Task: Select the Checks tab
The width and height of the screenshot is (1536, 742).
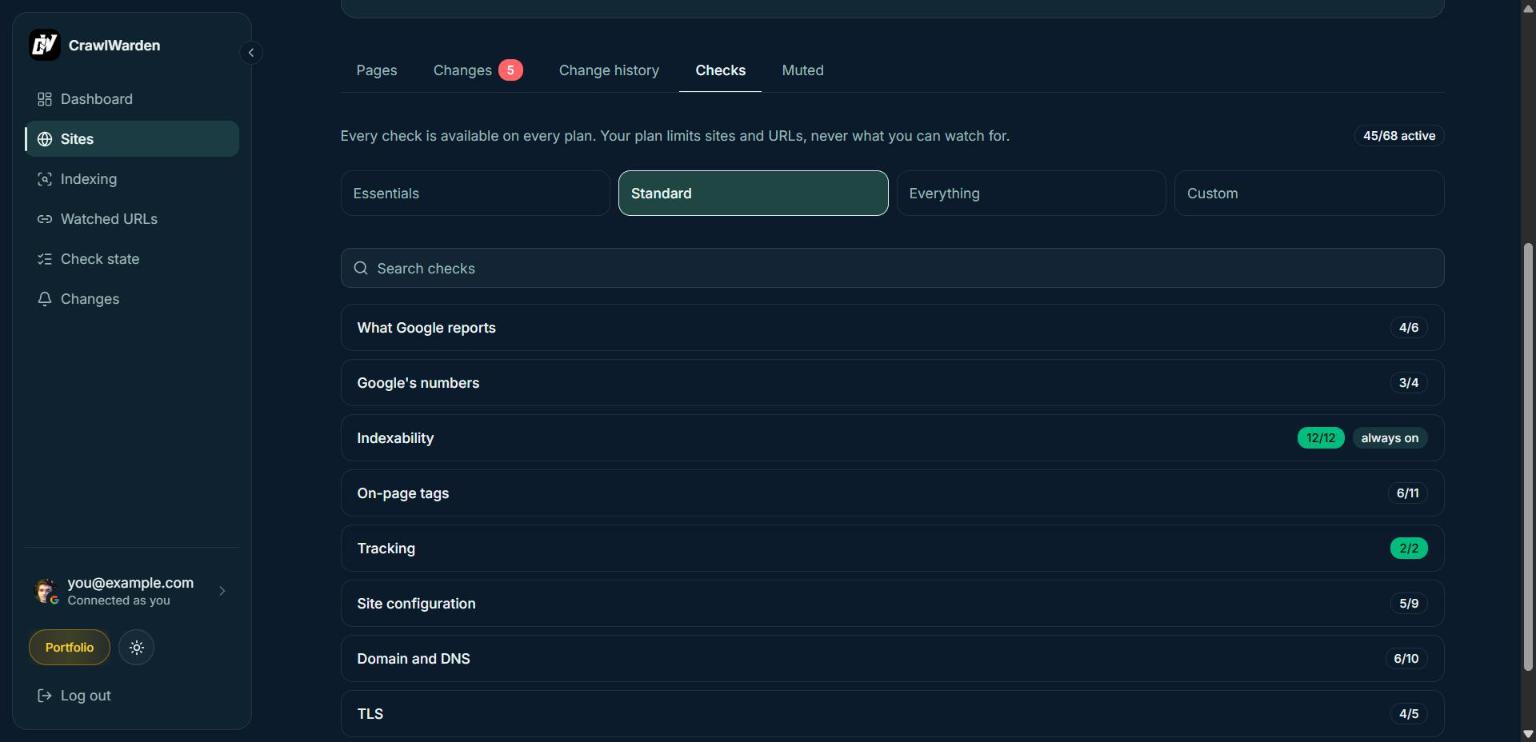Action: [720, 70]
